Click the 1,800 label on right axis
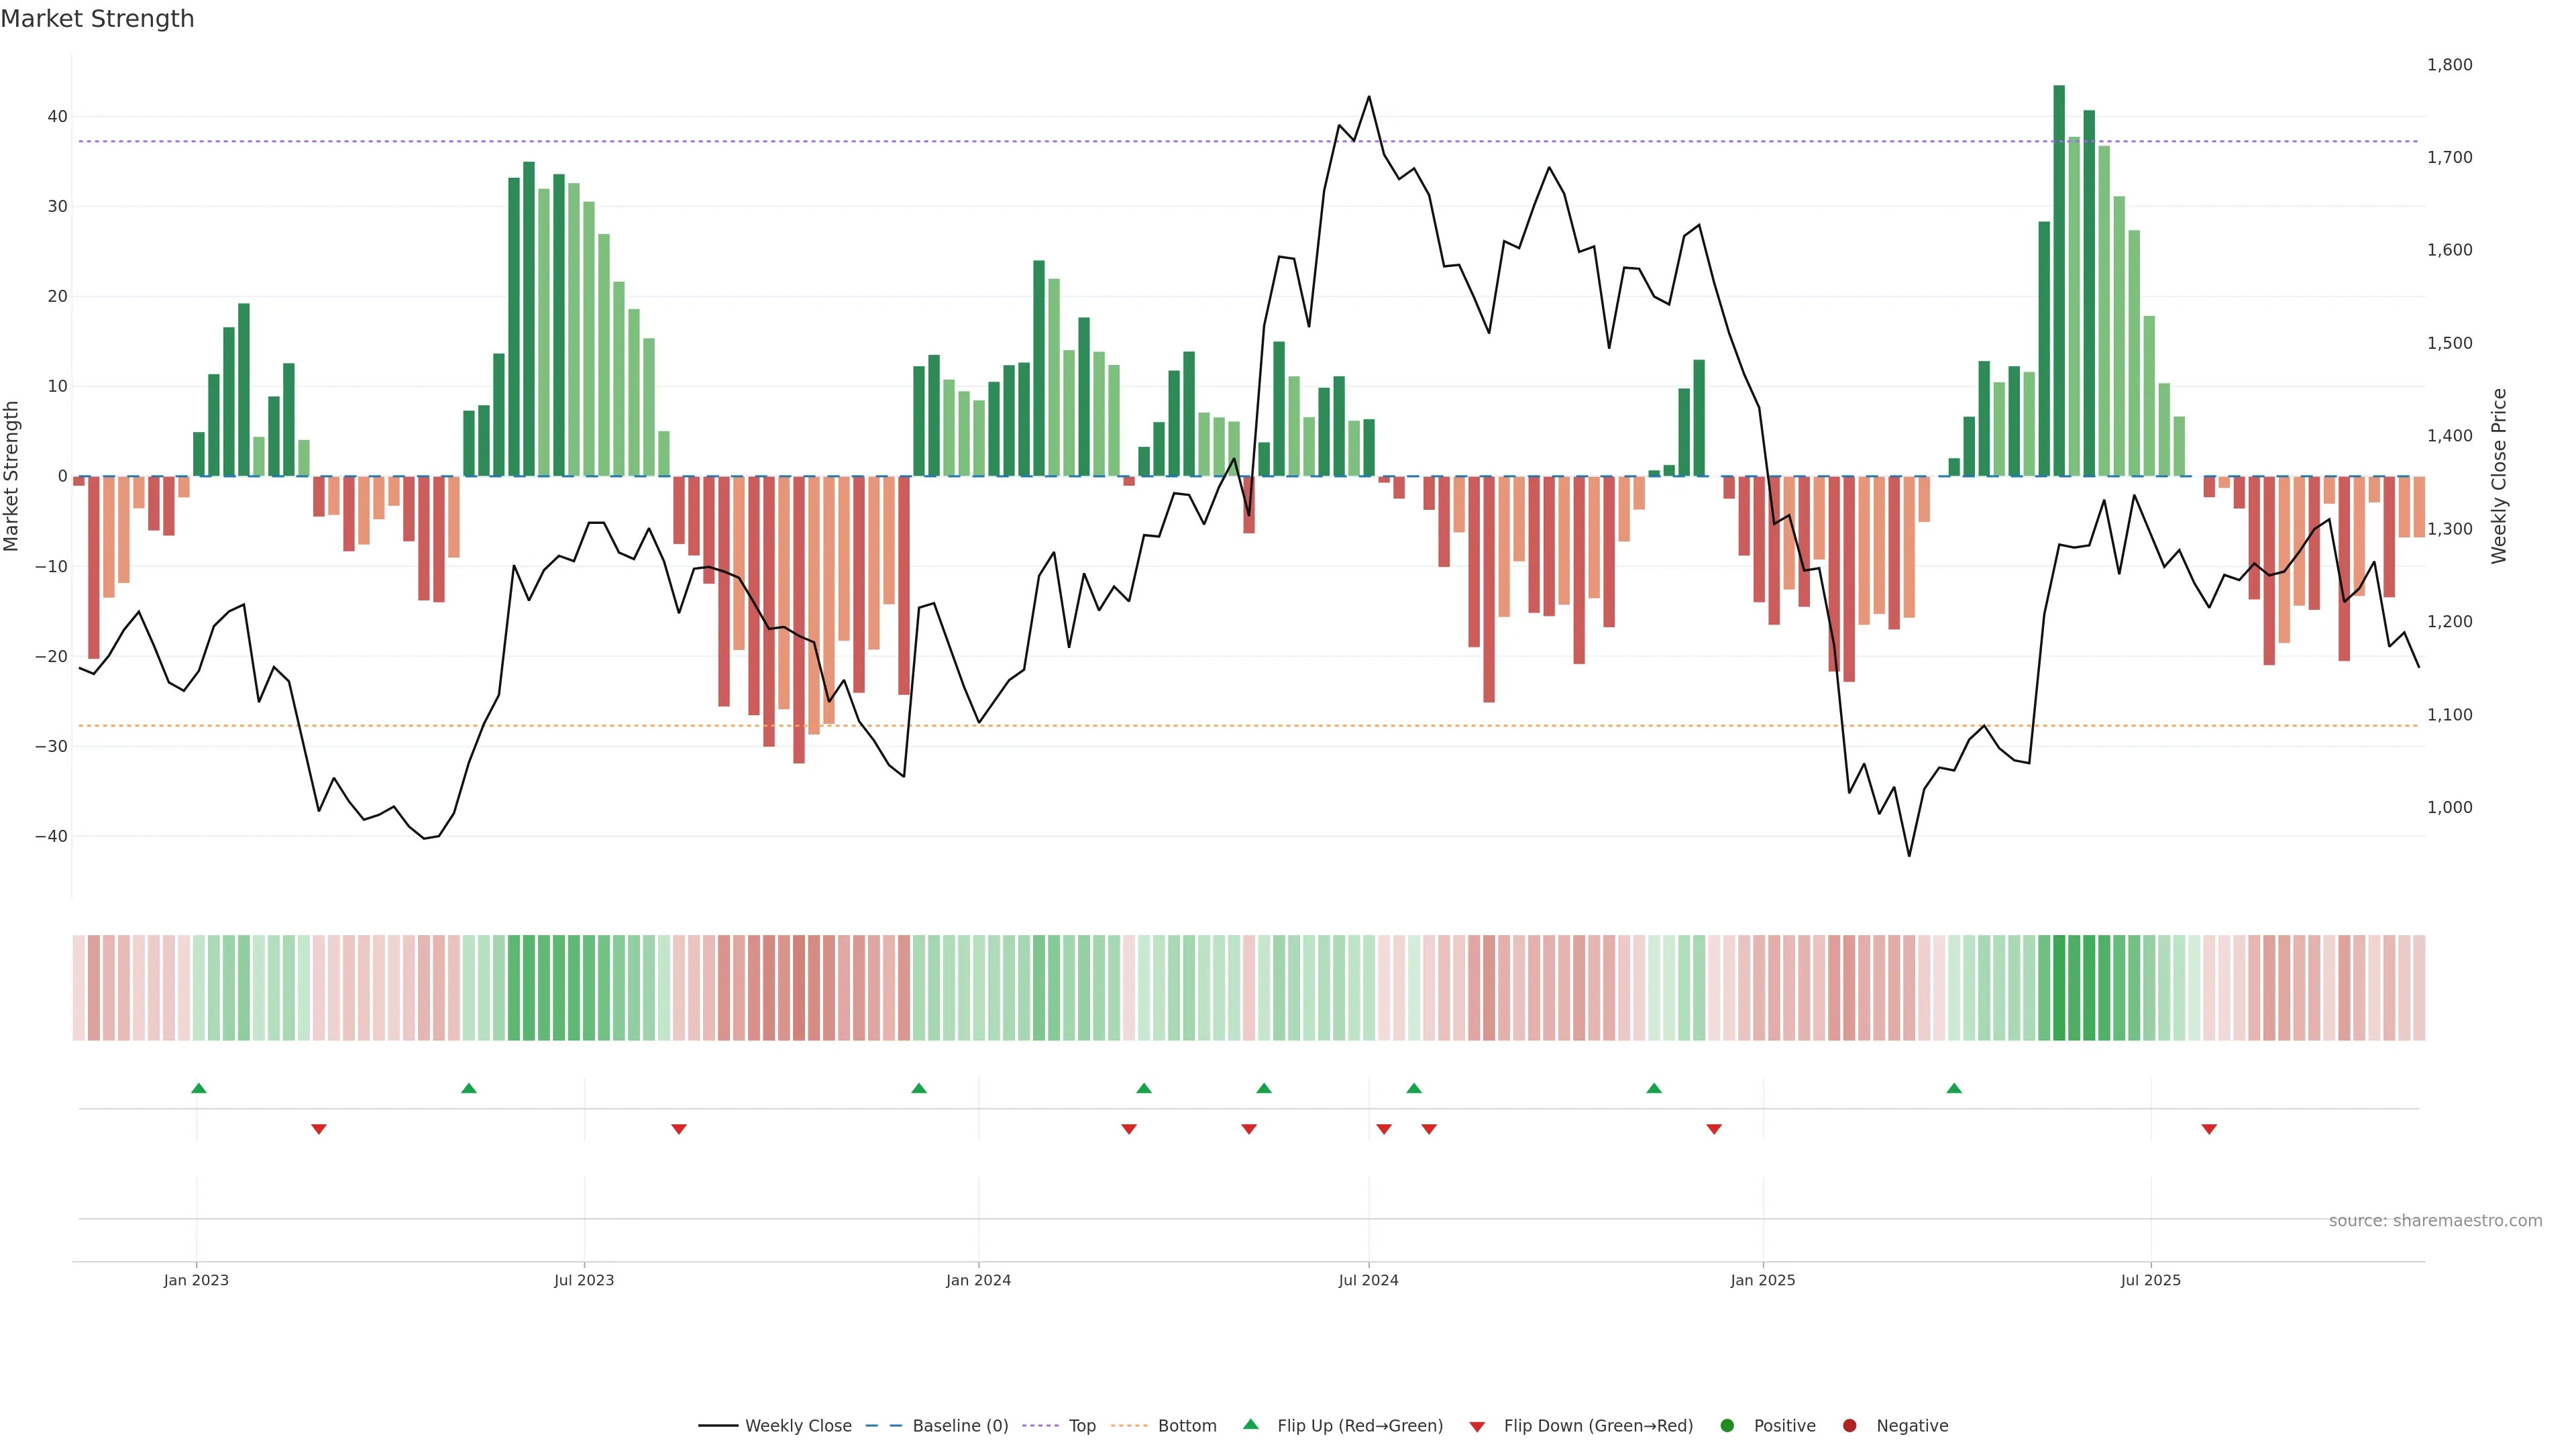The image size is (2576, 1449). click(x=2449, y=65)
